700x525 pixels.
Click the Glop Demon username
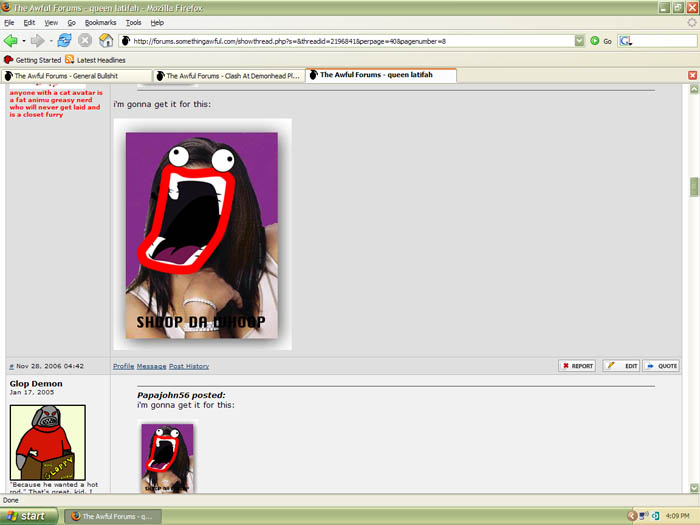coord(36,383)
